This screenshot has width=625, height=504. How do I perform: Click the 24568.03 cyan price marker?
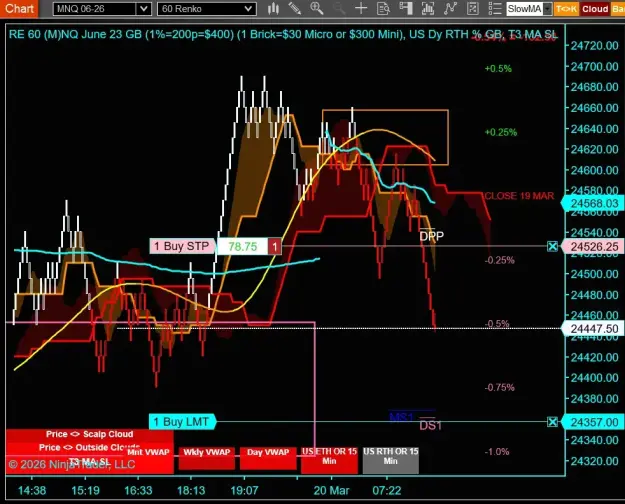pyautogui.click(x=592, y=203)
